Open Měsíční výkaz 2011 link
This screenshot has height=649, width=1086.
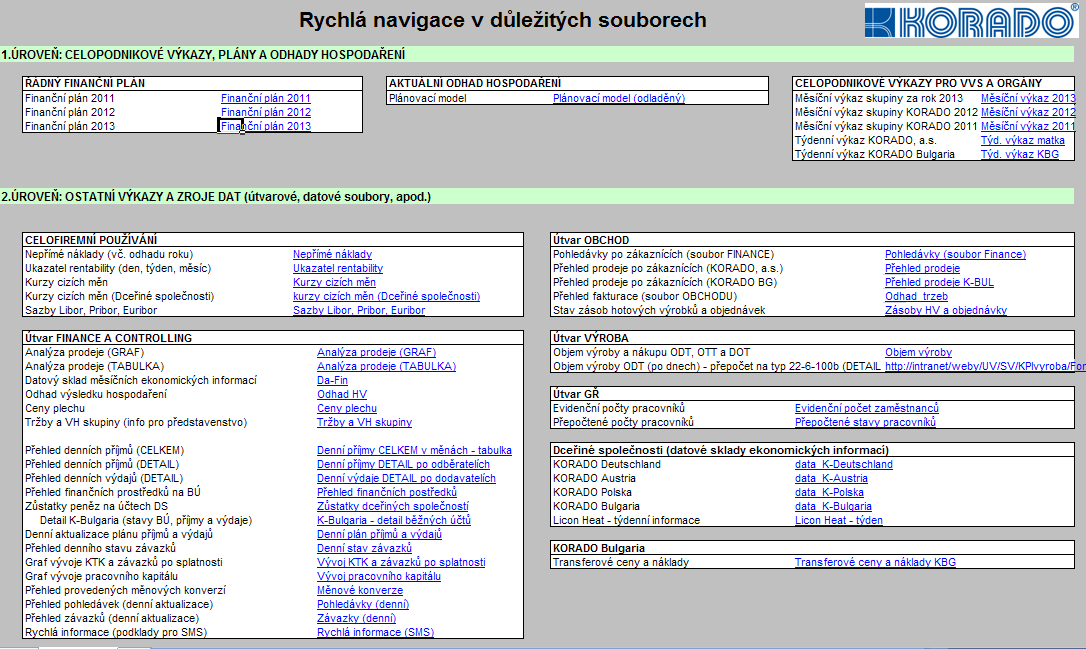coord(1028,126)
